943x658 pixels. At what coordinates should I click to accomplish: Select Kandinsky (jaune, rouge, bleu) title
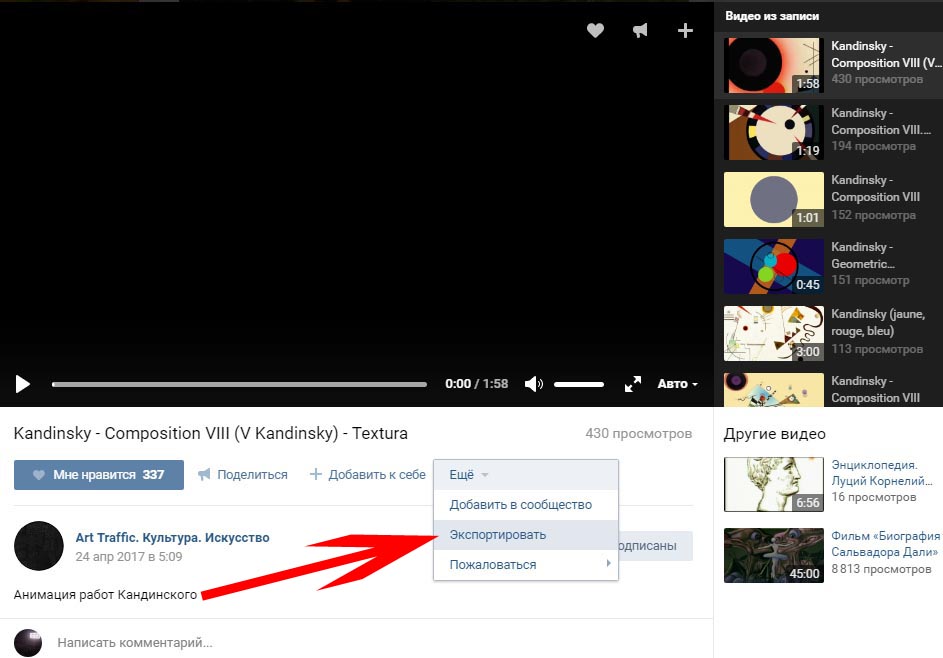coord(878,322)
